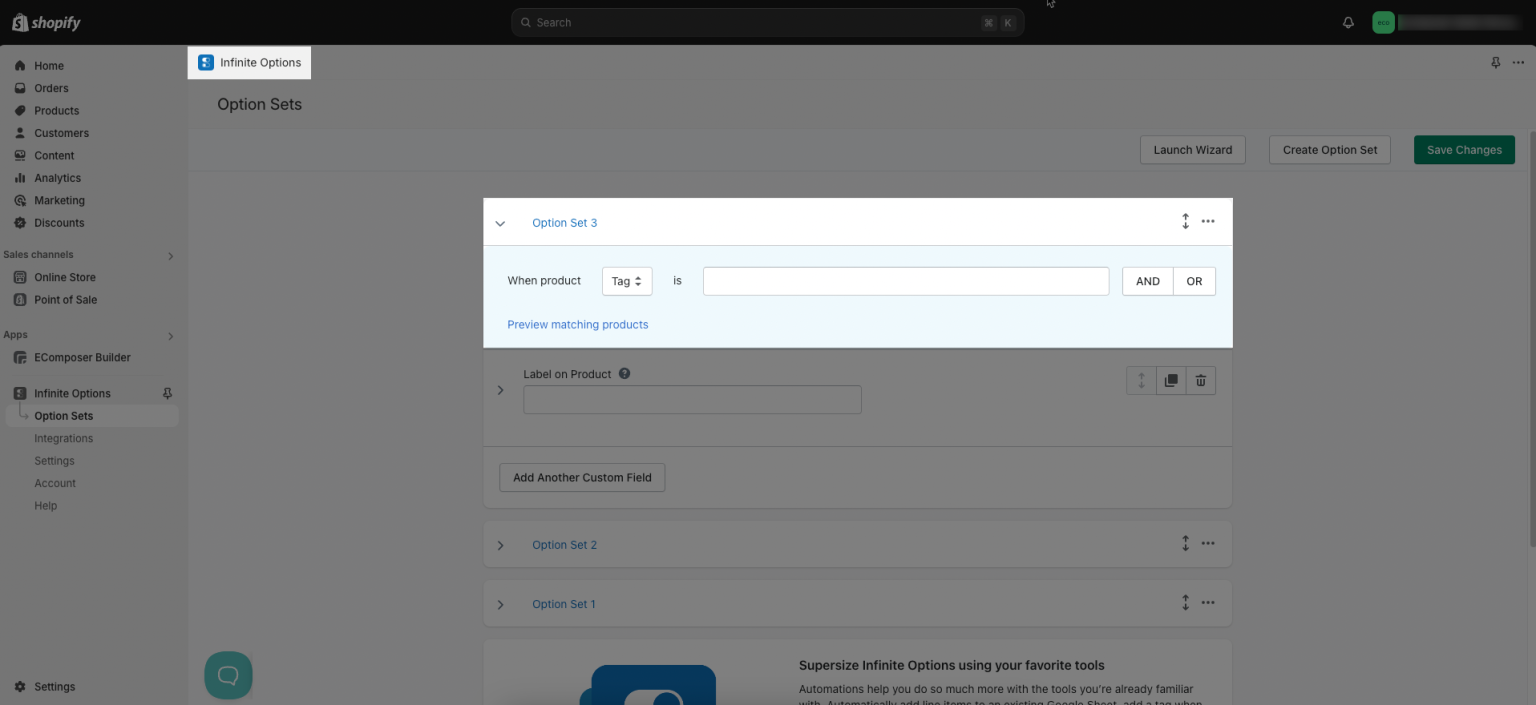This screenshot has width=1536, height=705.
Task: Click the Save Changes button
Action: [1464, 149]
